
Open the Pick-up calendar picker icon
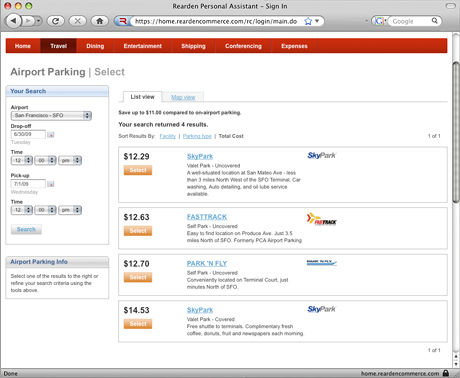51,184
